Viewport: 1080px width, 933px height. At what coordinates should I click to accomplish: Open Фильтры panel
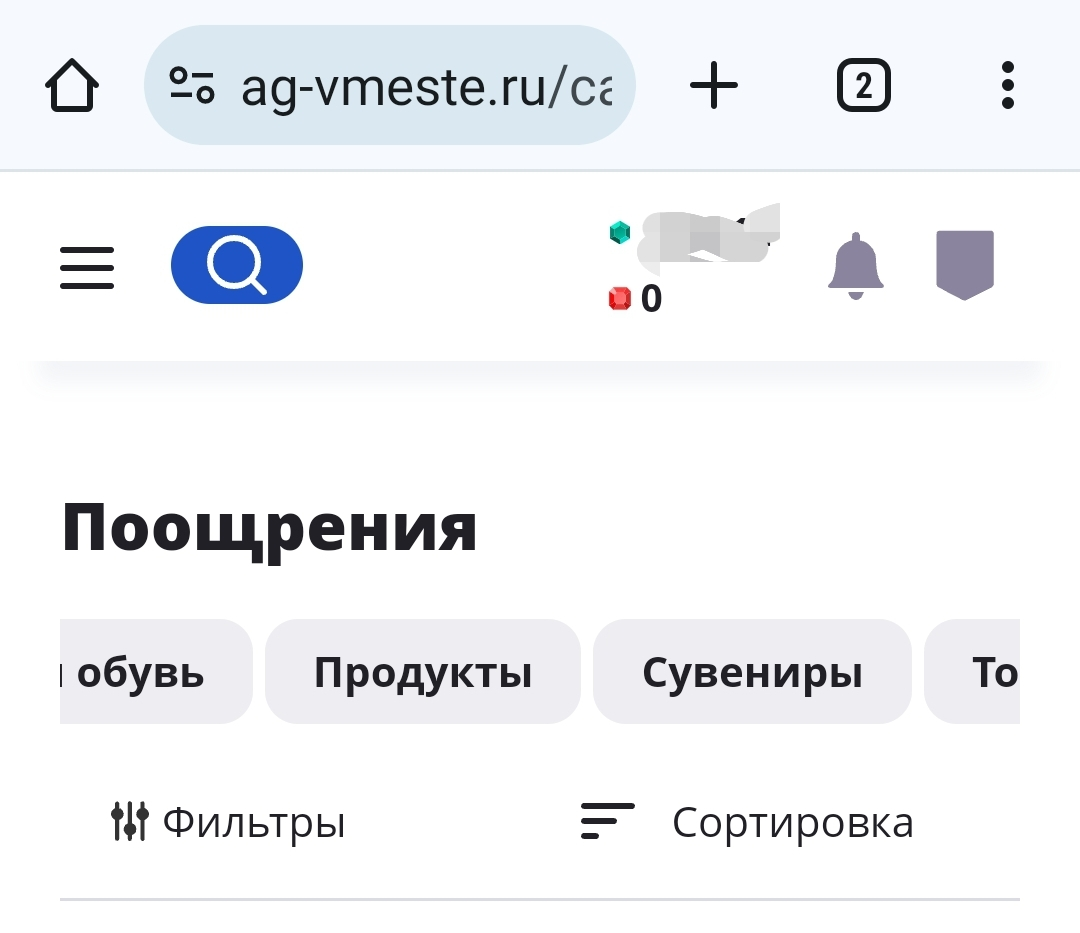tap(228, 821)
